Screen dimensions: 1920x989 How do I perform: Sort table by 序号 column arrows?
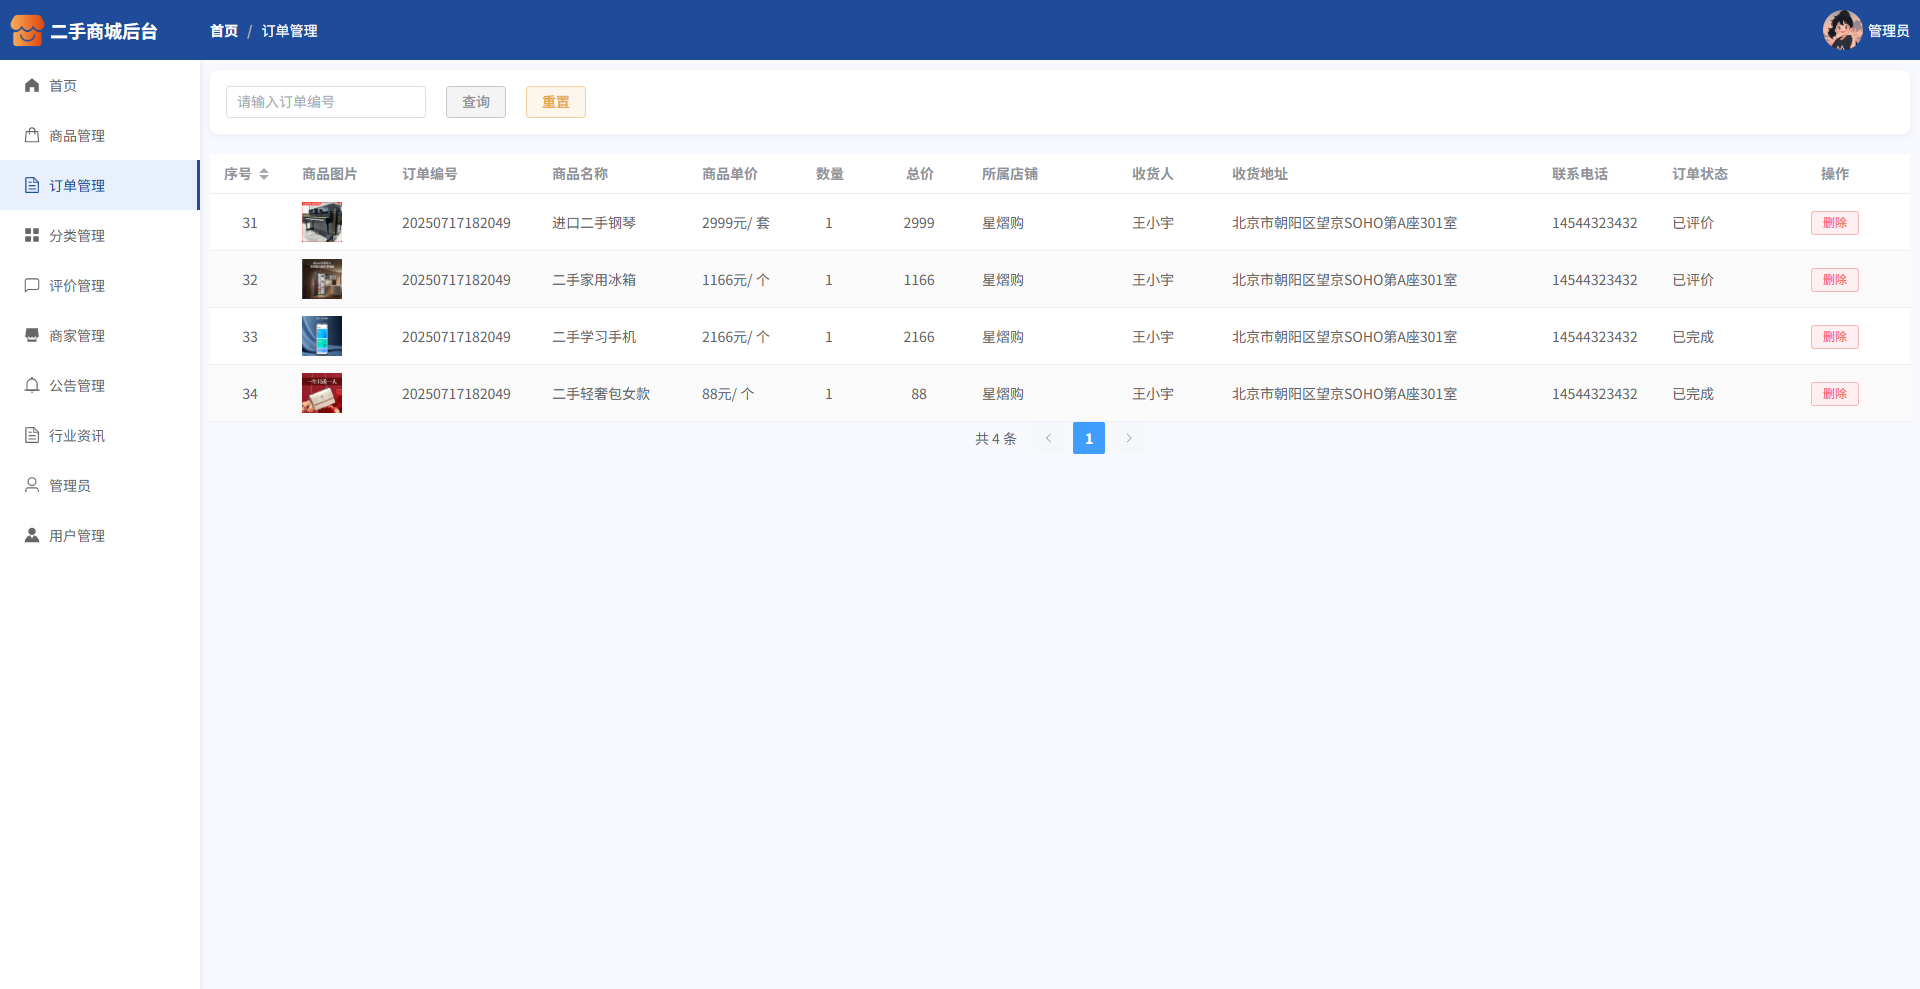pyautogui.click(x=264, y=174)
